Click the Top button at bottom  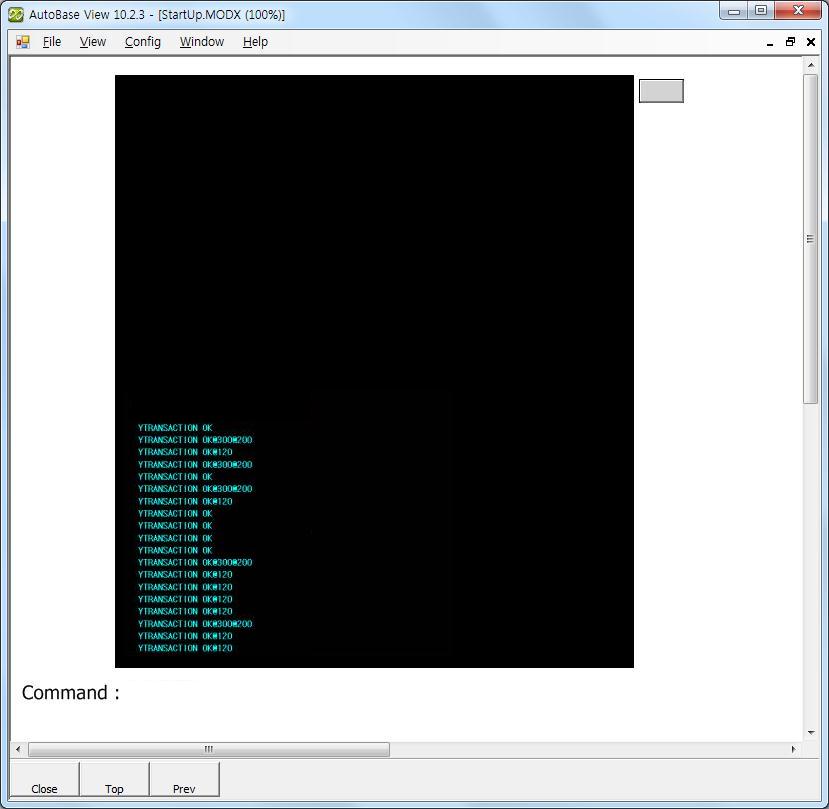(x=114, y=779)
